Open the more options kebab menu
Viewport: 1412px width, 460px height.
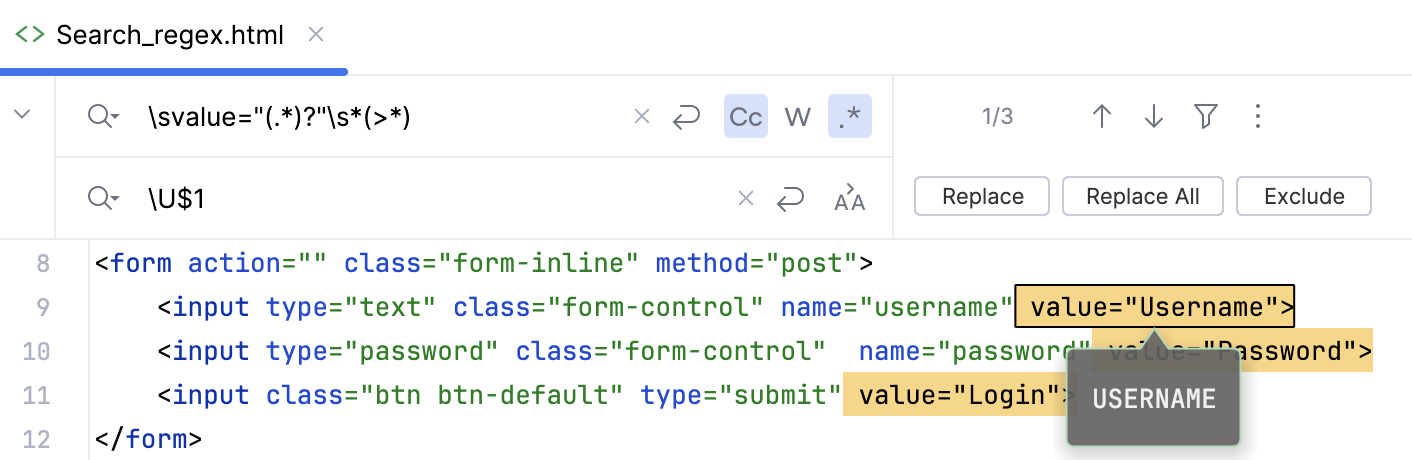click(1258, 117)
